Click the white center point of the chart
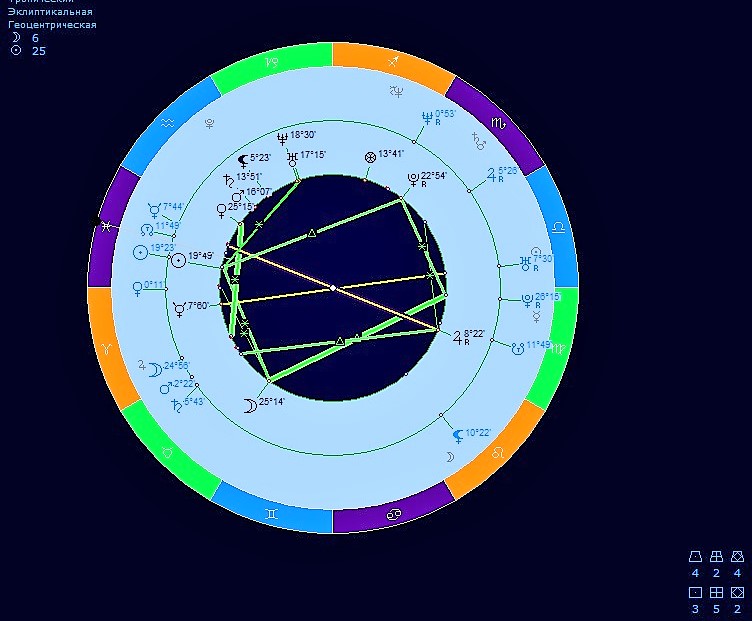The height and width of the screenshot is (621, 752). point(333,288)
